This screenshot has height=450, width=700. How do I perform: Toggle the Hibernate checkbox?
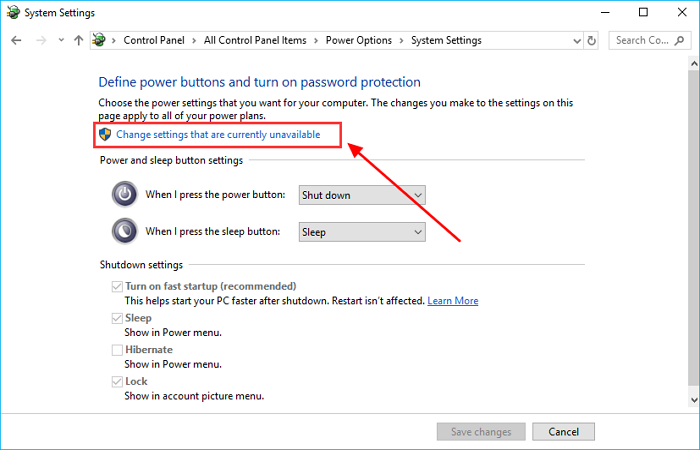click(118, 350)
